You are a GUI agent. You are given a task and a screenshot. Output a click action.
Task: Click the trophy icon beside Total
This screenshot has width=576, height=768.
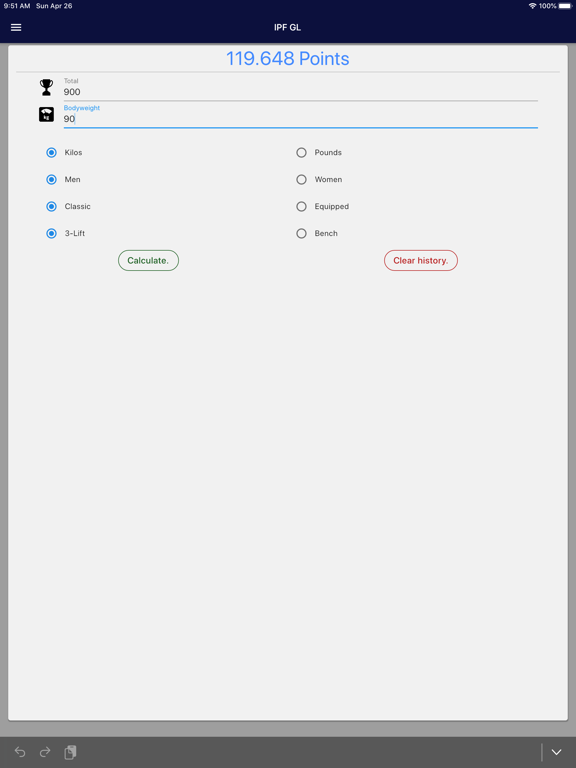[47, 87]
